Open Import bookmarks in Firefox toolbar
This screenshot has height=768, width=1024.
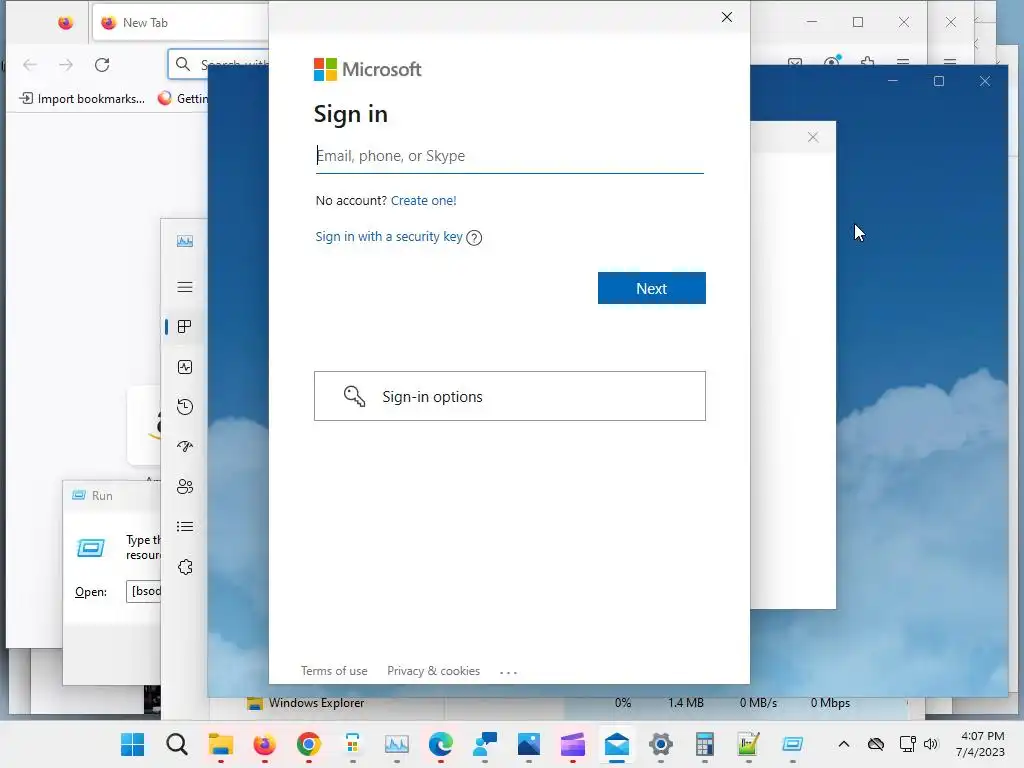[x=82, y=99]
